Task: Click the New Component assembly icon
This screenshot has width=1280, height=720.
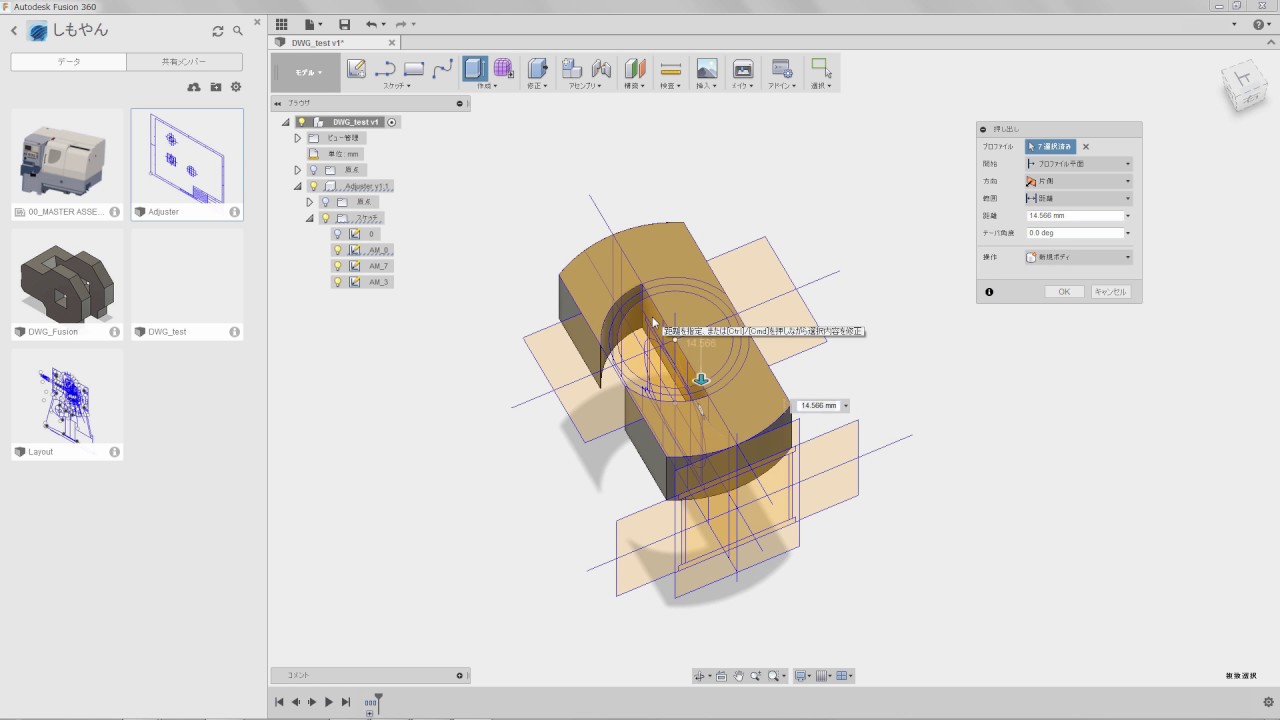Action: 572,68
